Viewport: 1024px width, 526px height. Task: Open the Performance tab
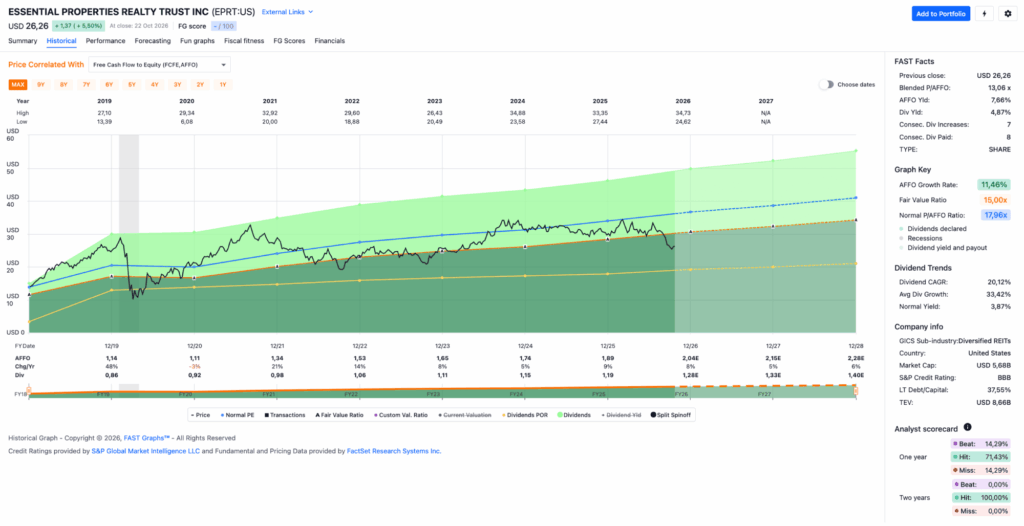(x=105, y=41)
